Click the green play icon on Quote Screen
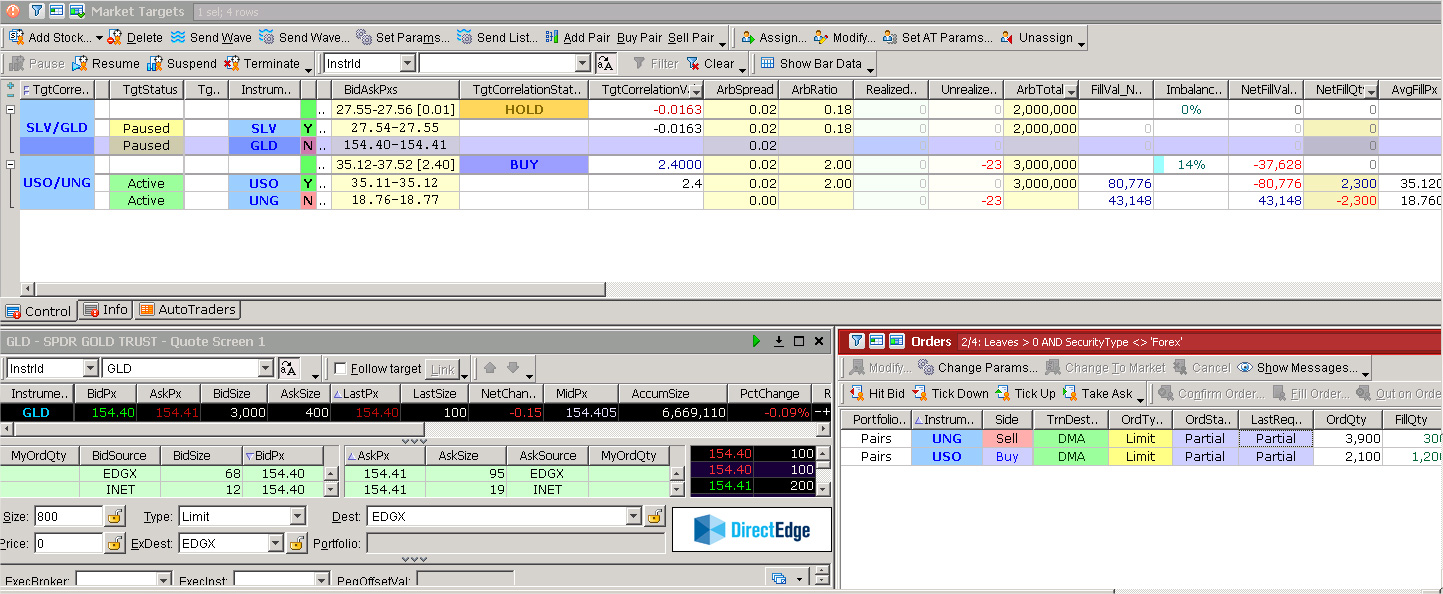Image resolution: width=1443 pixels, height=594 pixels. pyautogui.click(x=757, y=341)
